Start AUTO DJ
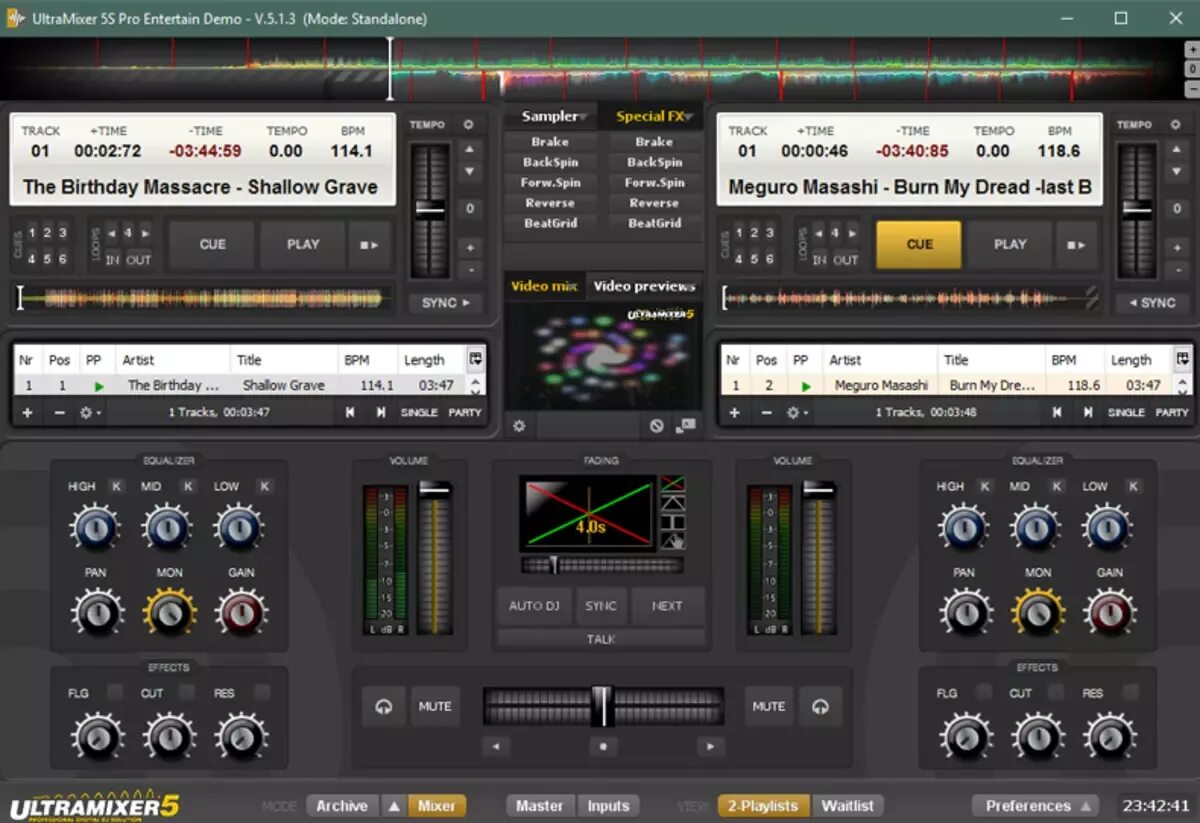1200x823 pixels. tap(534, 606)
